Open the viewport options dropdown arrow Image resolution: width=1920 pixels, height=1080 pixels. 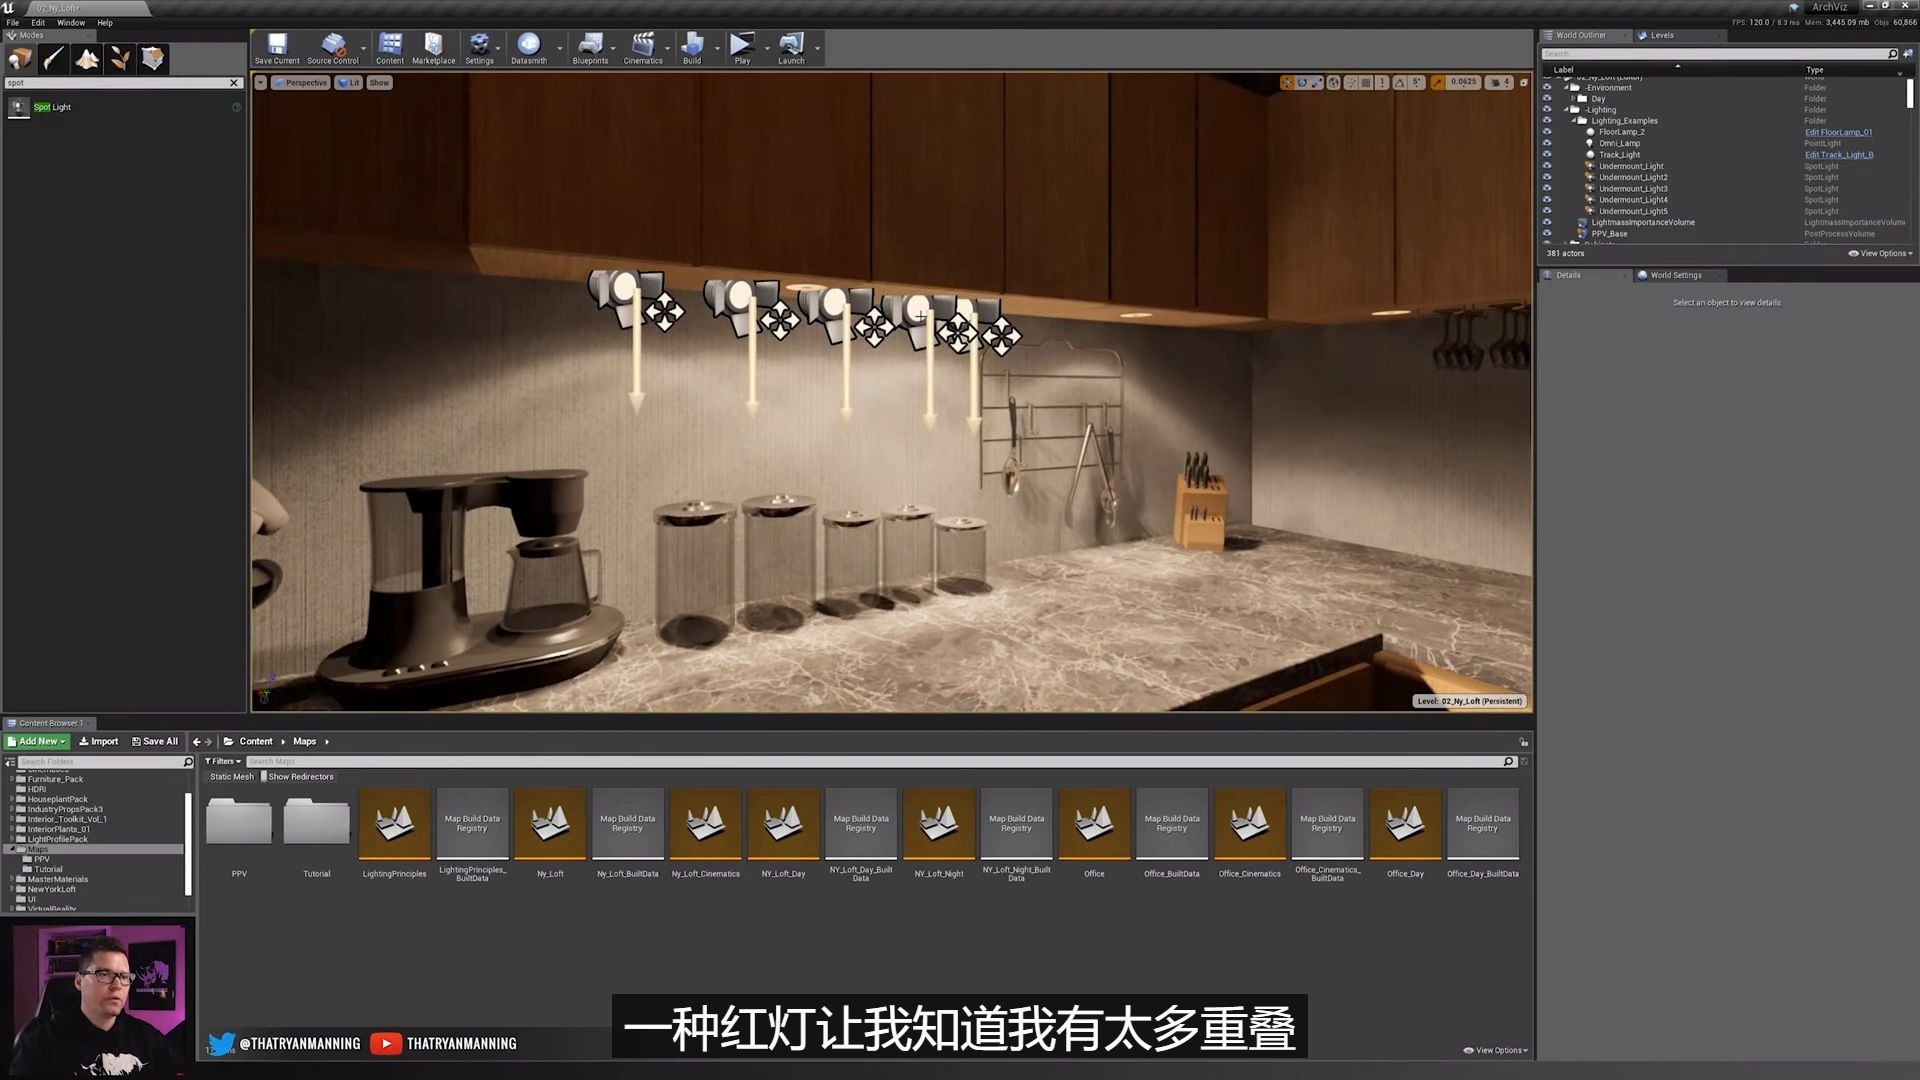coord(261,83)
